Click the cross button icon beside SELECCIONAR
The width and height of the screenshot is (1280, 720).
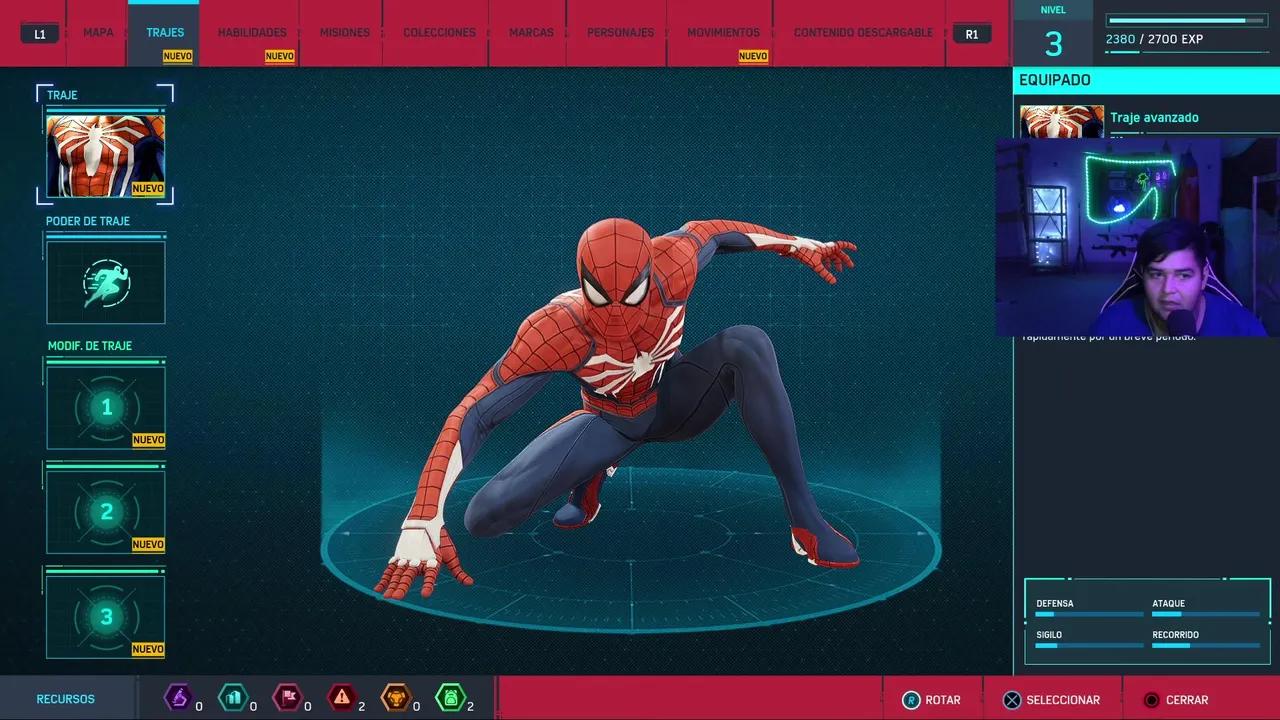[x=1012, y=700]
